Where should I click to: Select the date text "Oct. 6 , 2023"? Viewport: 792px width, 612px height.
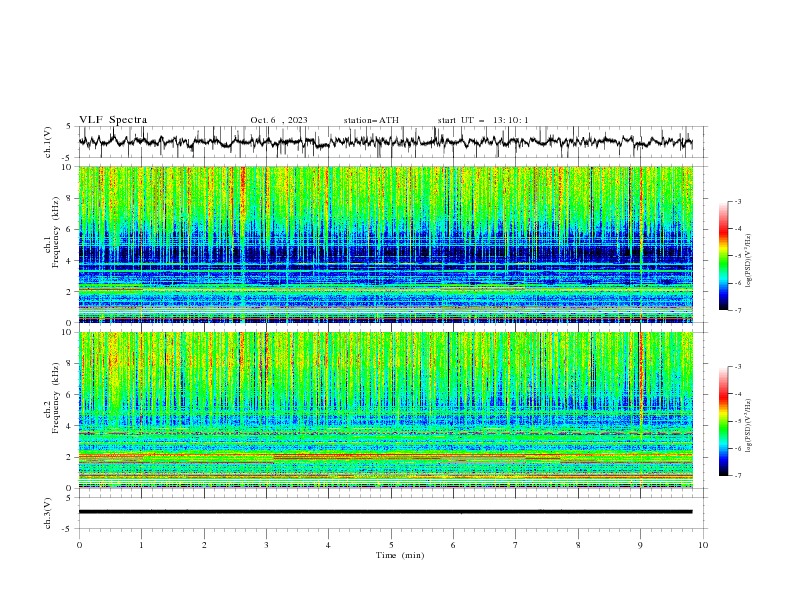279,120
